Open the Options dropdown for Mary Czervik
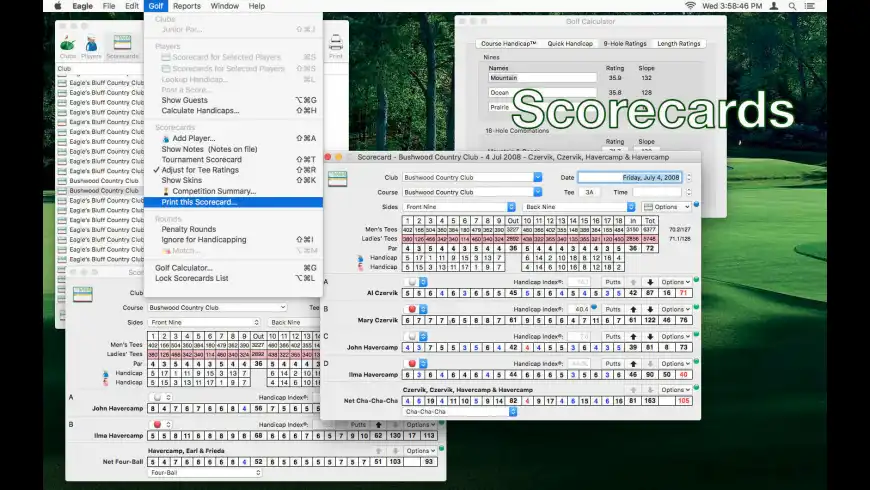Image resolution: width=870 pixels, height=490 pixels. point(675,309)
